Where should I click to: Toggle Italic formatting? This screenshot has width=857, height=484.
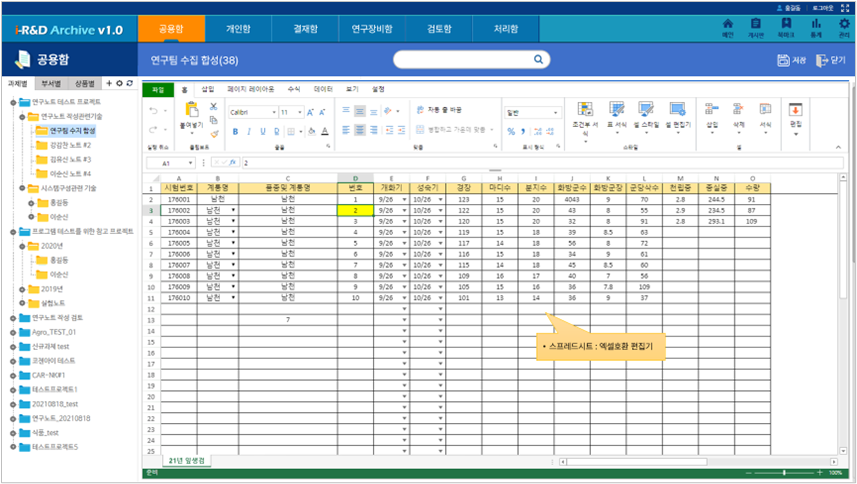tap(249, 131)
